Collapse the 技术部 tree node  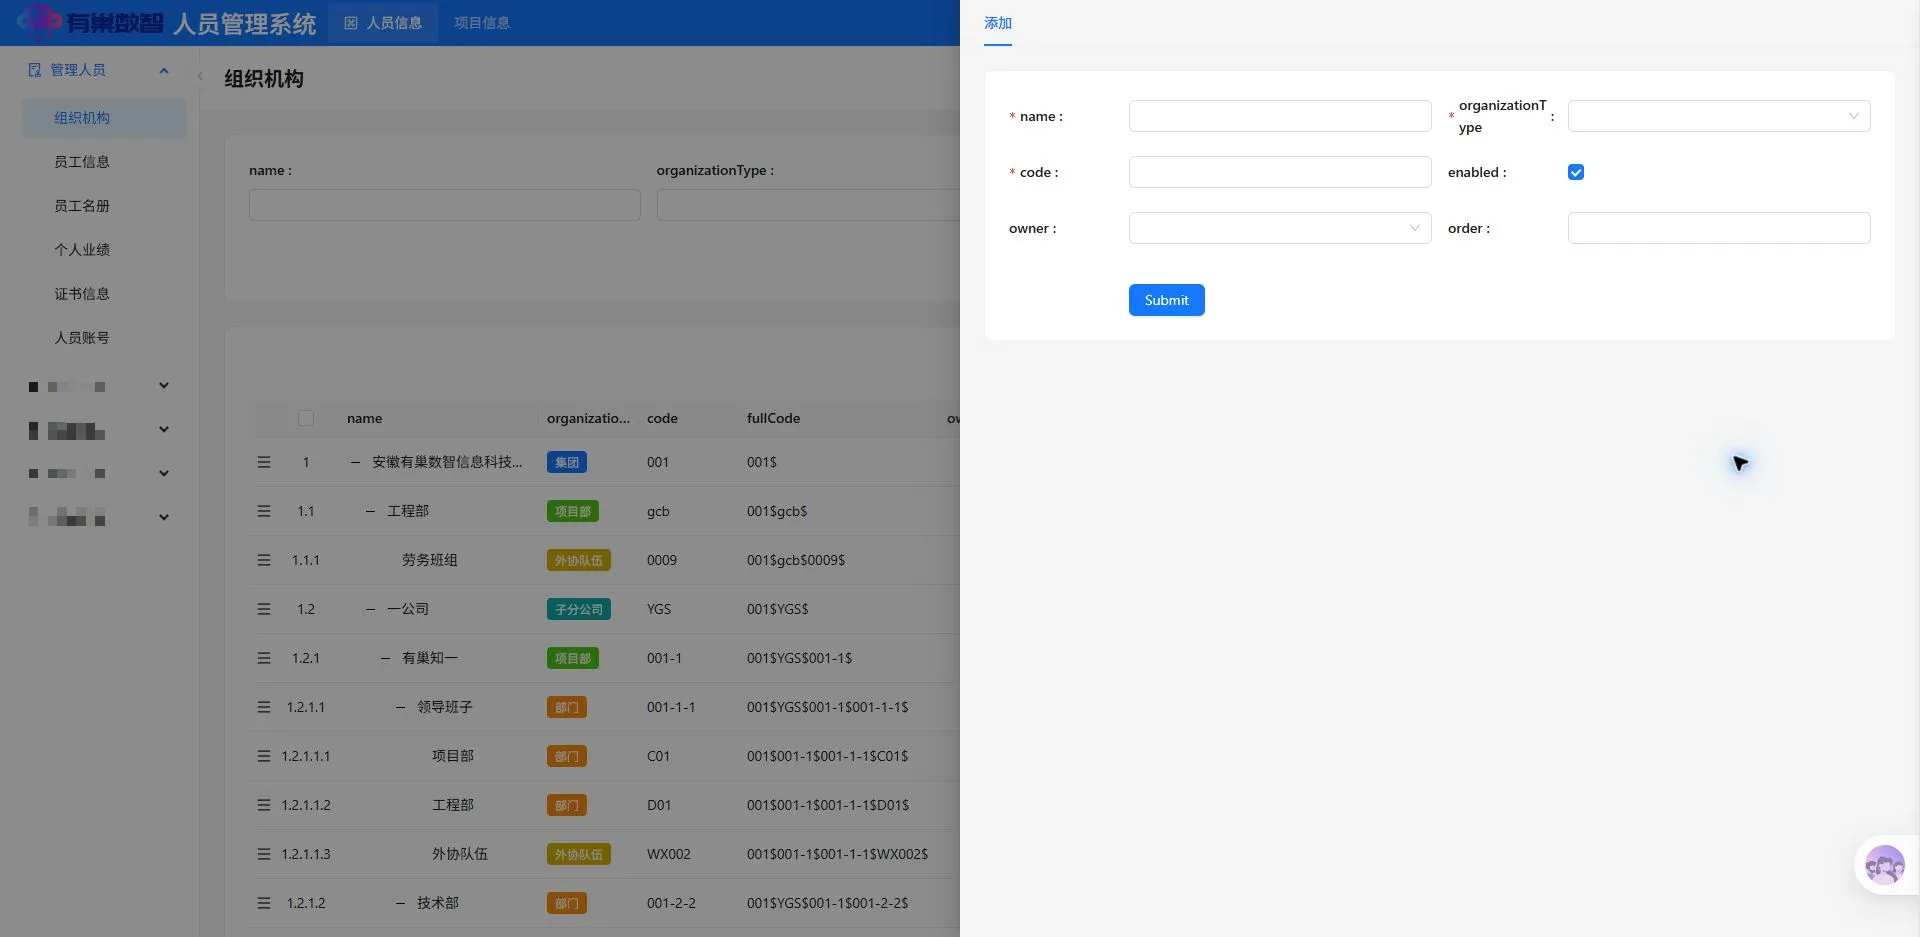tap(400, 903)
